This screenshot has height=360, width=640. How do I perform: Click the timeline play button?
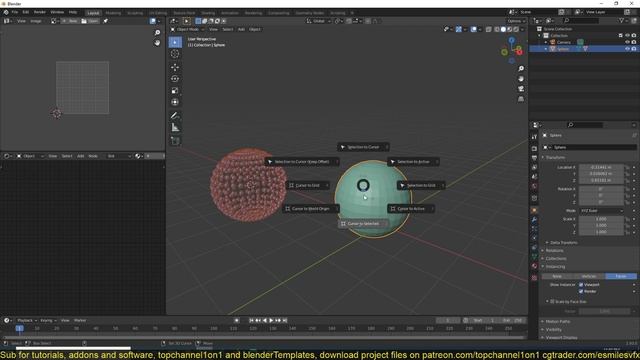tap(271, 320)
